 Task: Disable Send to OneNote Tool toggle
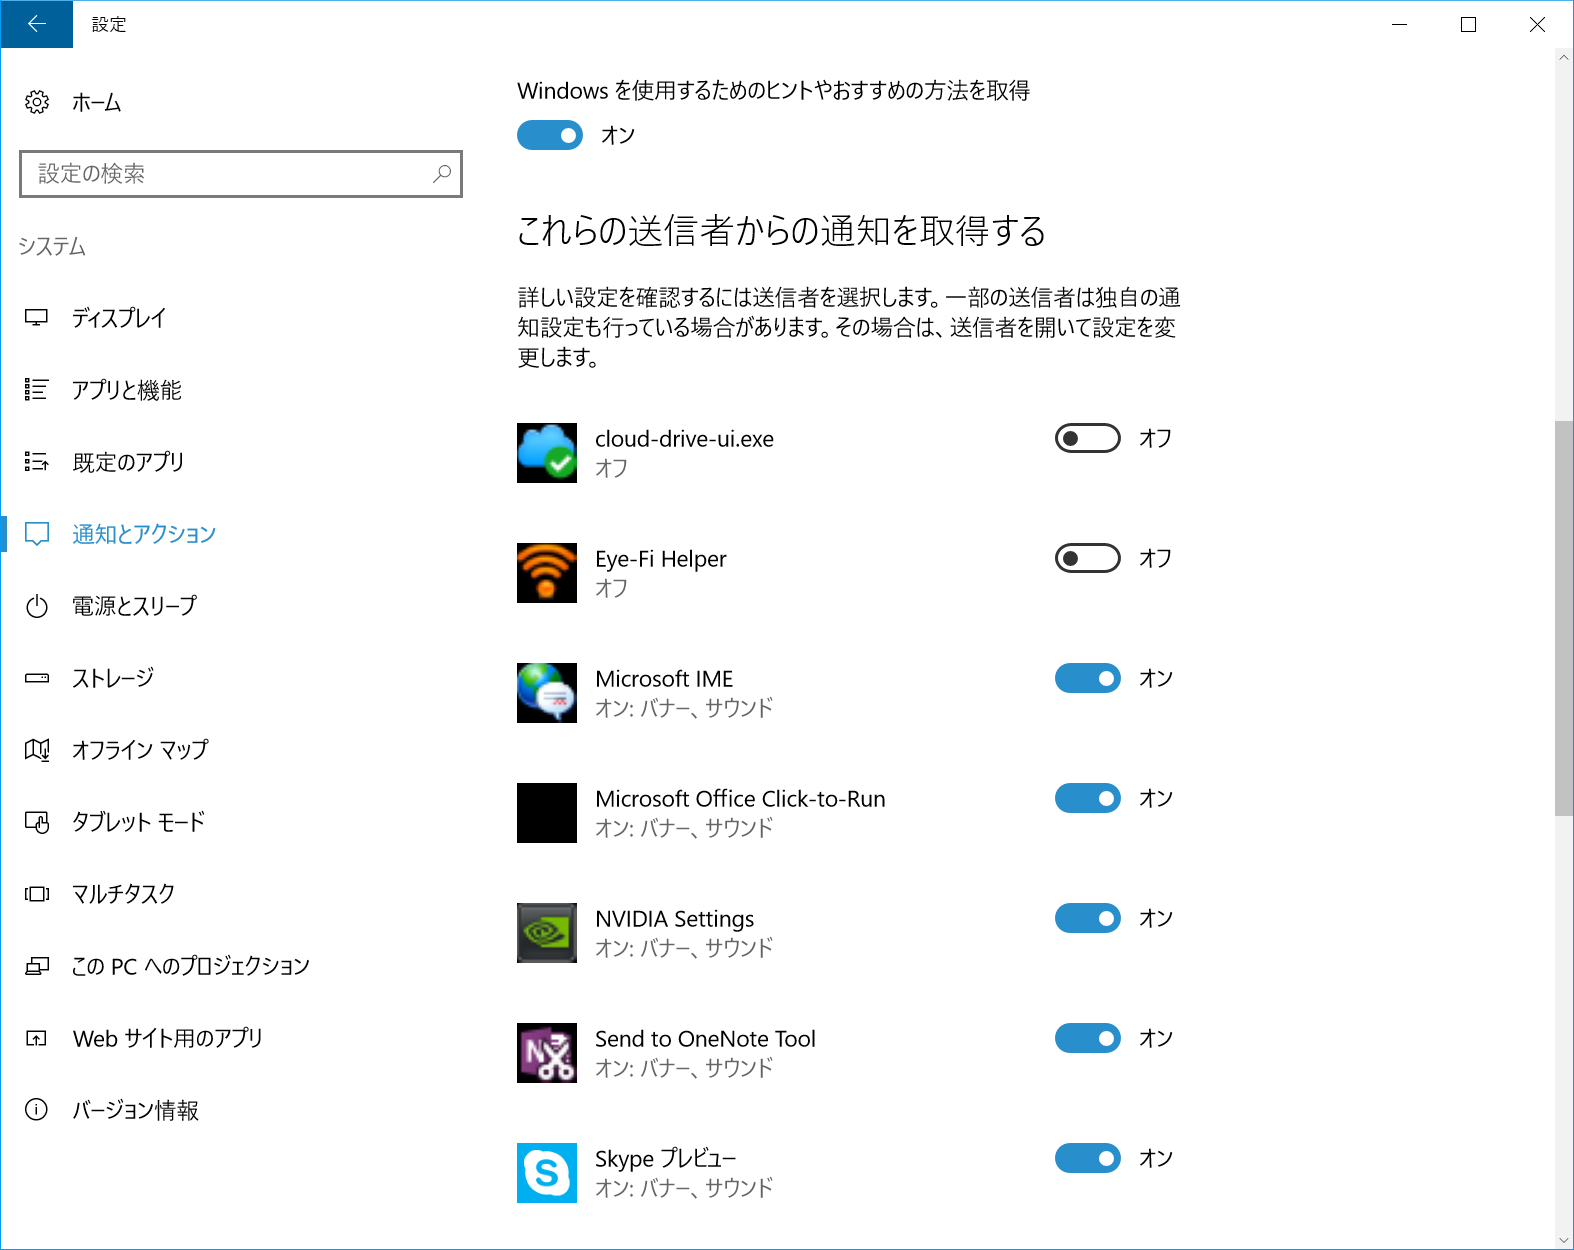1088,1038
